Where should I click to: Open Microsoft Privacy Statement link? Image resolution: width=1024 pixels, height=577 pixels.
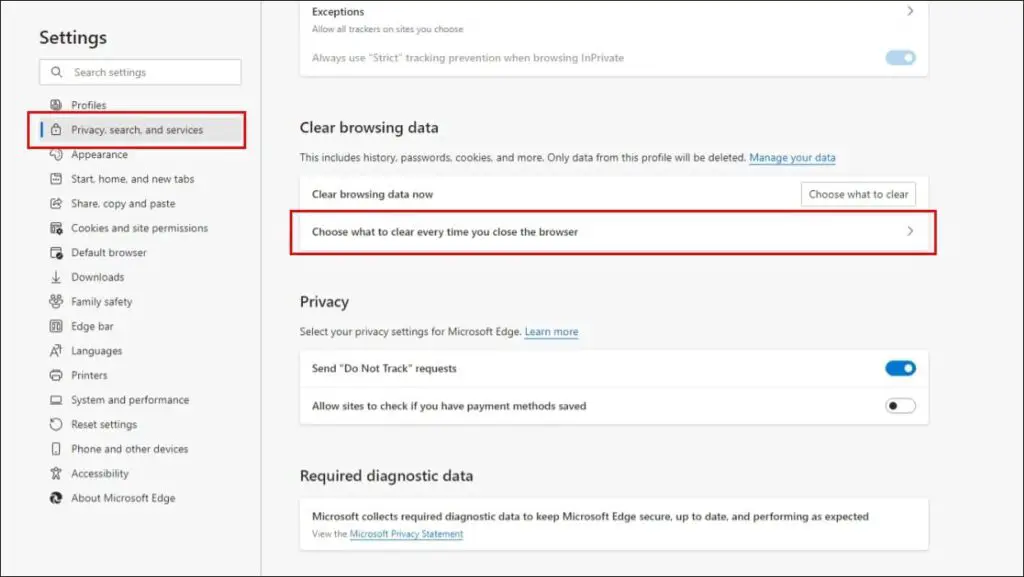click(406, 534)
